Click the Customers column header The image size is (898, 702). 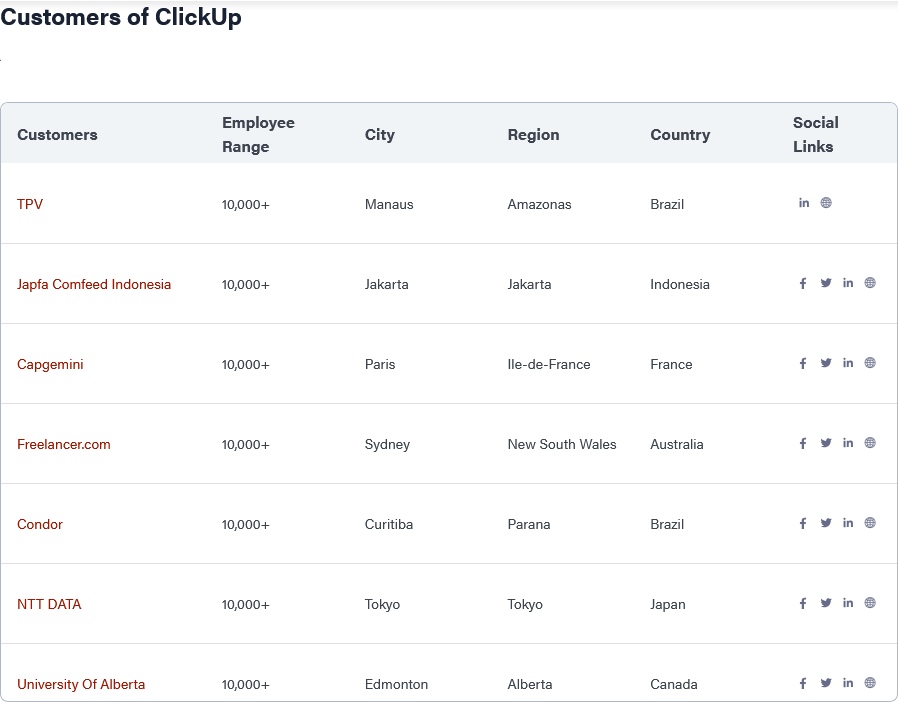pyautogui.click(x=57, y=135)
